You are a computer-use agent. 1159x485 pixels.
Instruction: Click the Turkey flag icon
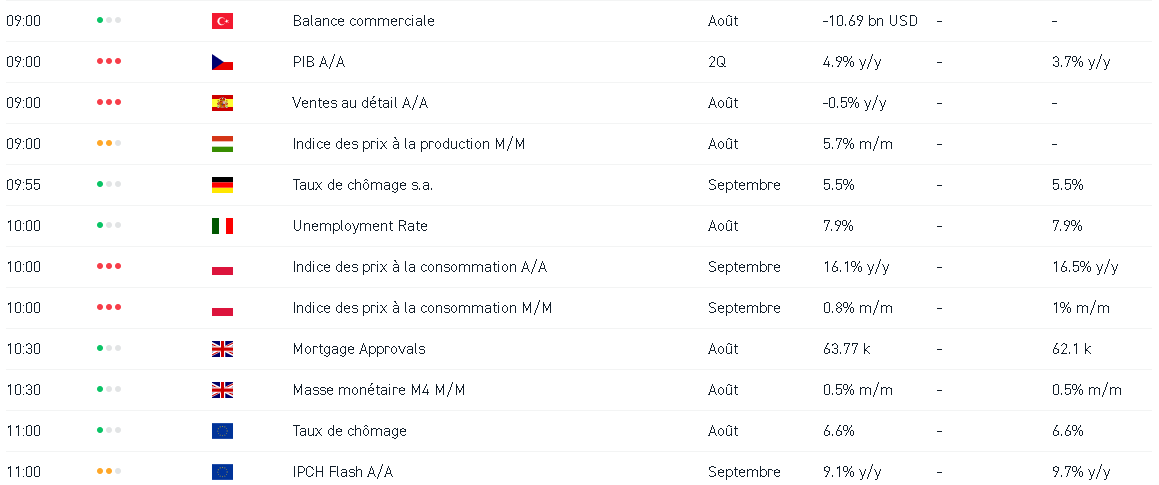222,21
